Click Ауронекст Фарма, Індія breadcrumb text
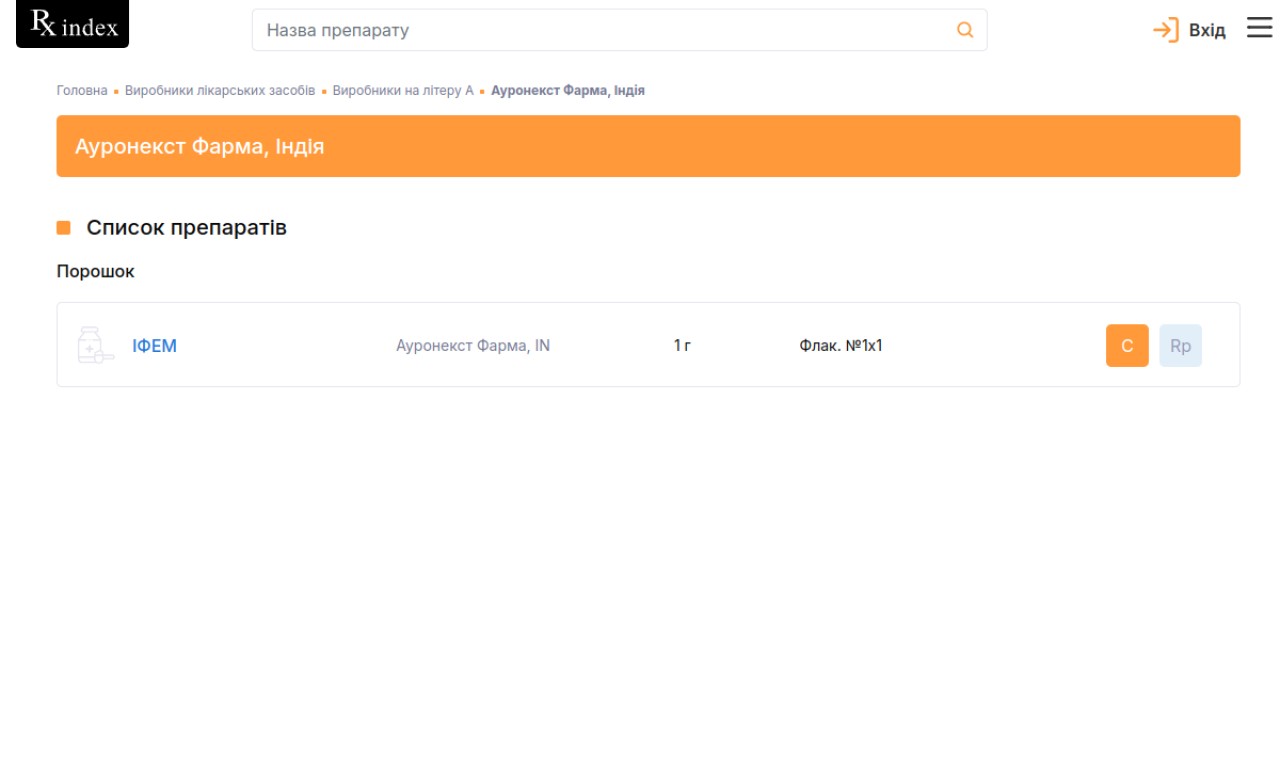The width and height of the screenshot is (1280, 768). pyautogui.click(x=568, y=90)
